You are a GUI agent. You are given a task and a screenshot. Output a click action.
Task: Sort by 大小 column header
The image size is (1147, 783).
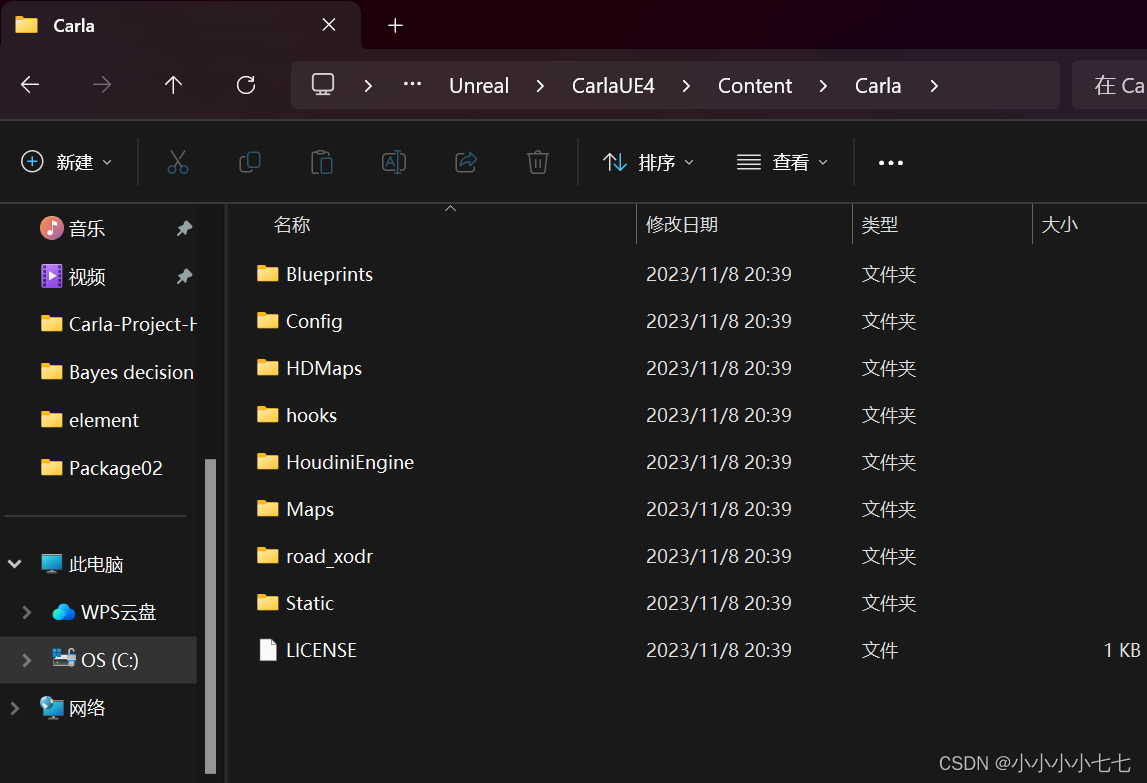(x=1059, y=225)
